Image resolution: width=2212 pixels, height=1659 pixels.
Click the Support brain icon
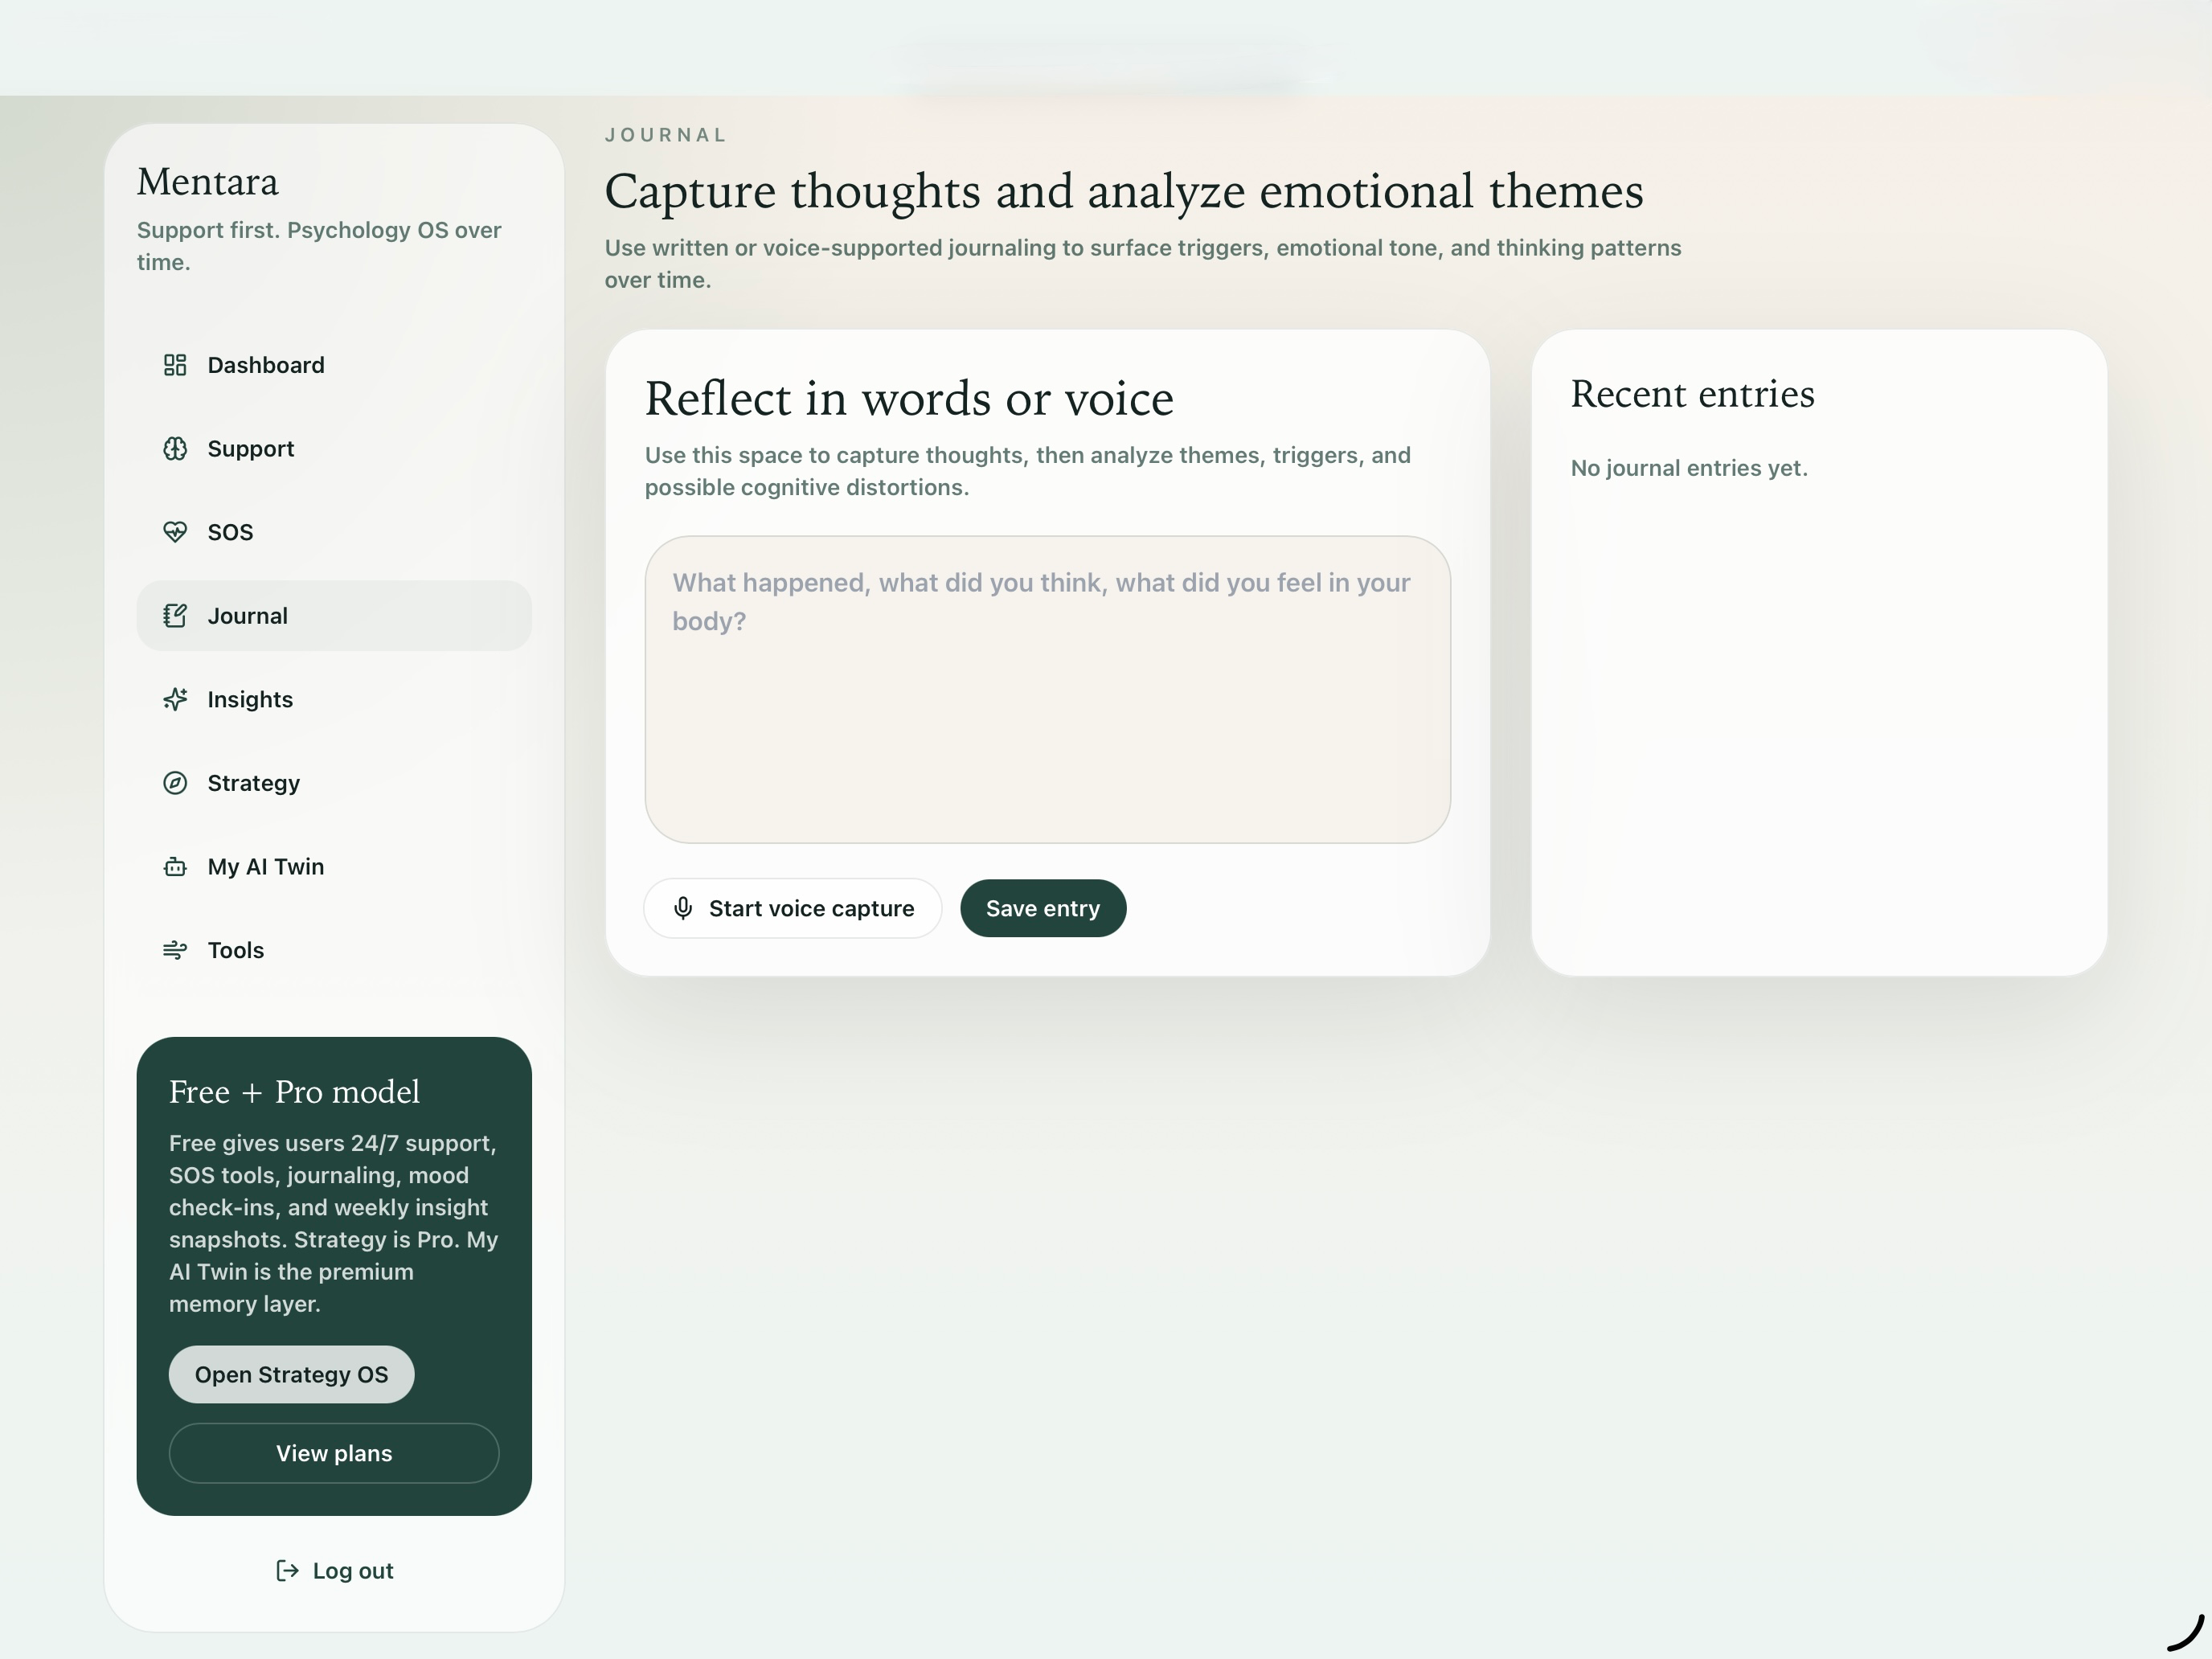(x=175, y=449)
